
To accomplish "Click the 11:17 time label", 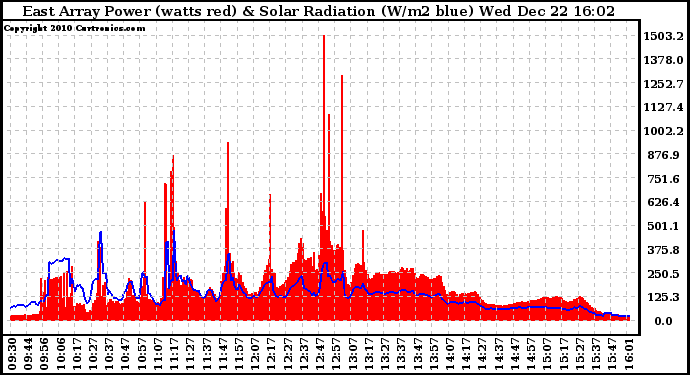I will 174,354.
